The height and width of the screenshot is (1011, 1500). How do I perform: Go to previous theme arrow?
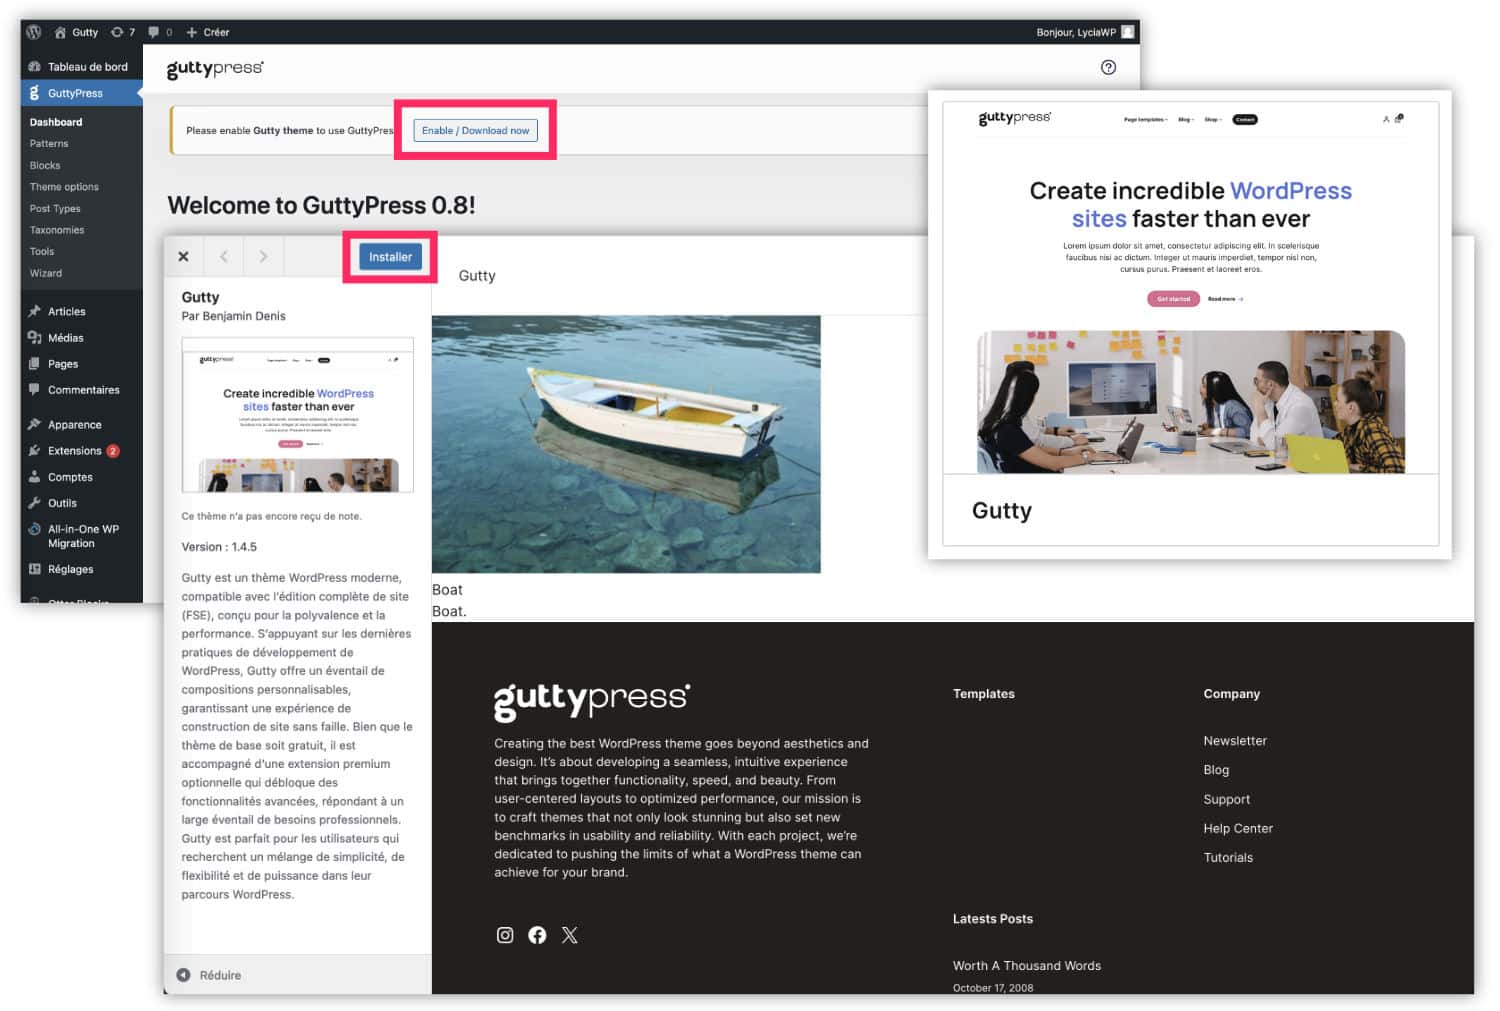(x=223, y=256)
